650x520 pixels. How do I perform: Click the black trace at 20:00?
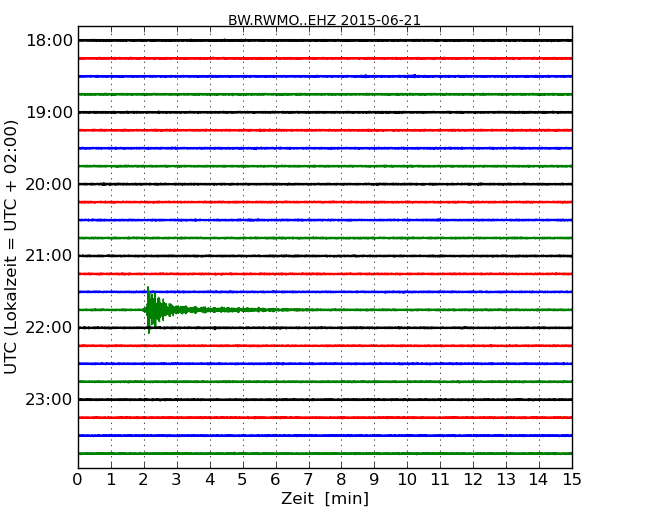click(x=325, y=184)
